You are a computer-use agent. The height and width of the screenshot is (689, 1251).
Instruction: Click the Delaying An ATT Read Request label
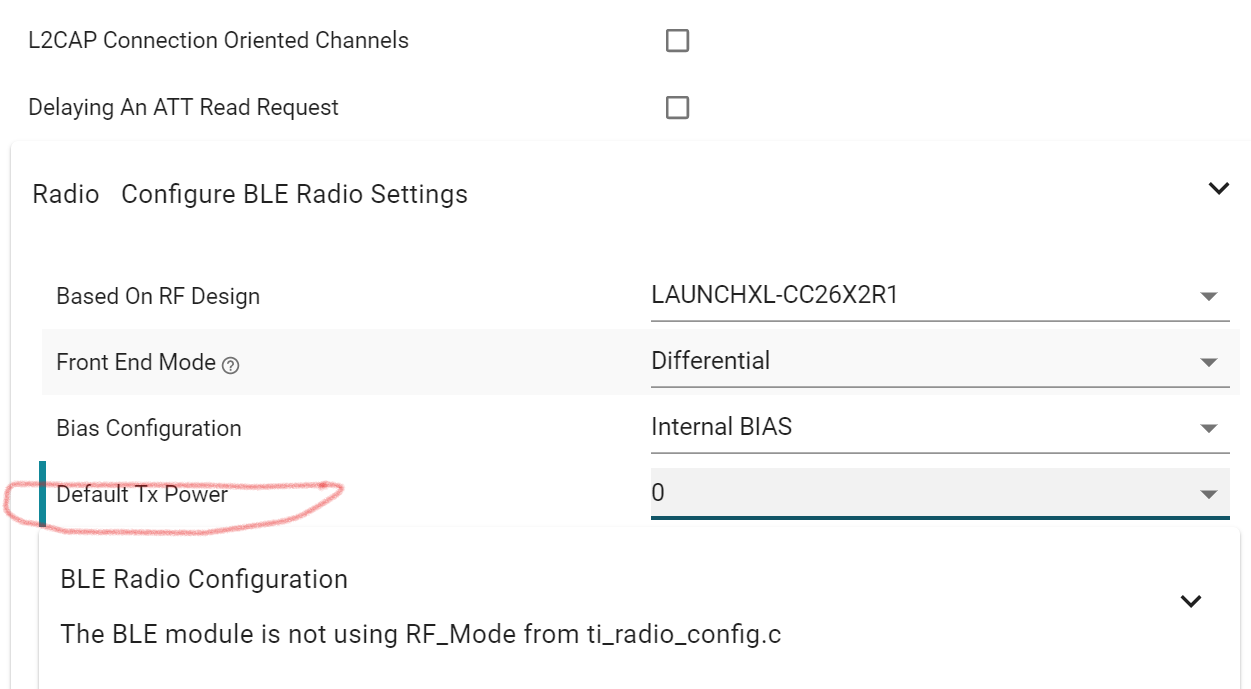tap(183, 108)
